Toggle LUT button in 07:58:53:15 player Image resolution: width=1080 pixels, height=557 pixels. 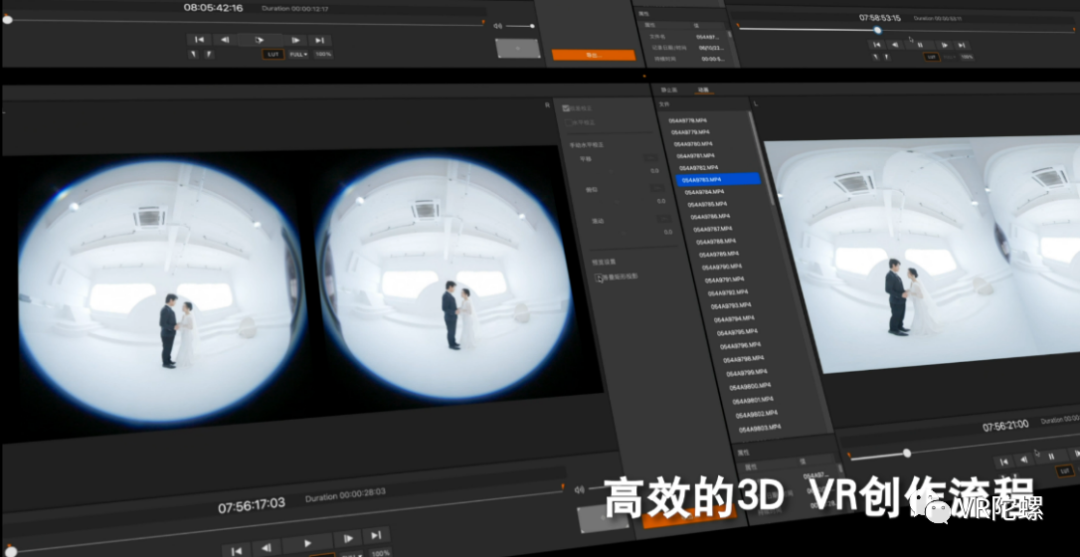coord(932,56)
